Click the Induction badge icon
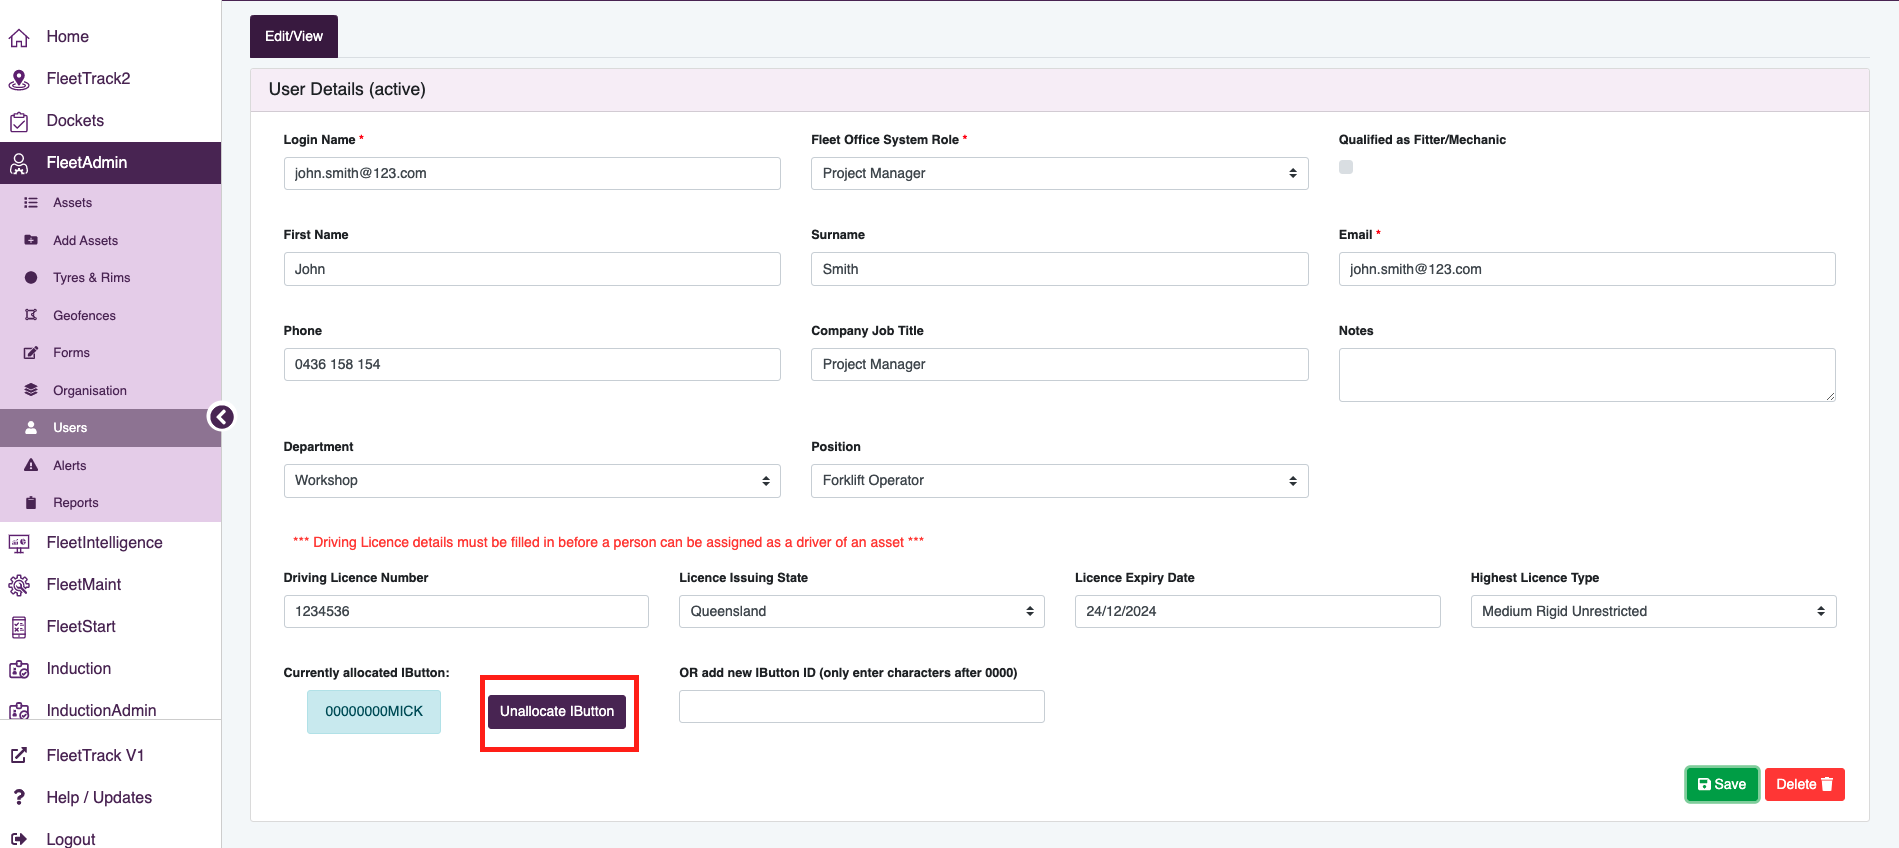 pos(19,669)
